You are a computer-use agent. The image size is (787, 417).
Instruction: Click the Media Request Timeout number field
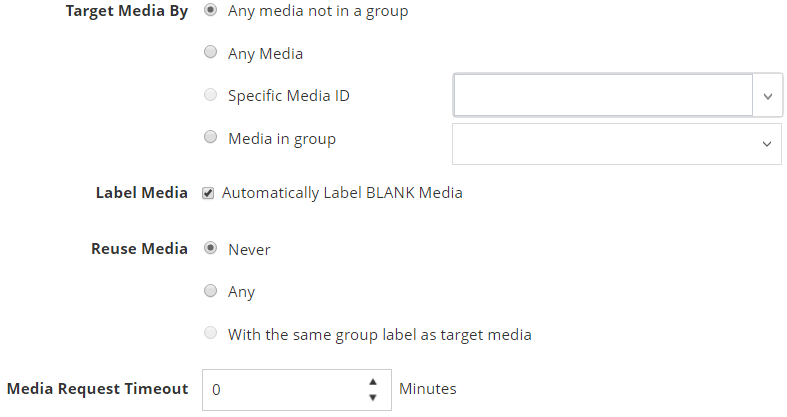click(280, 389)
